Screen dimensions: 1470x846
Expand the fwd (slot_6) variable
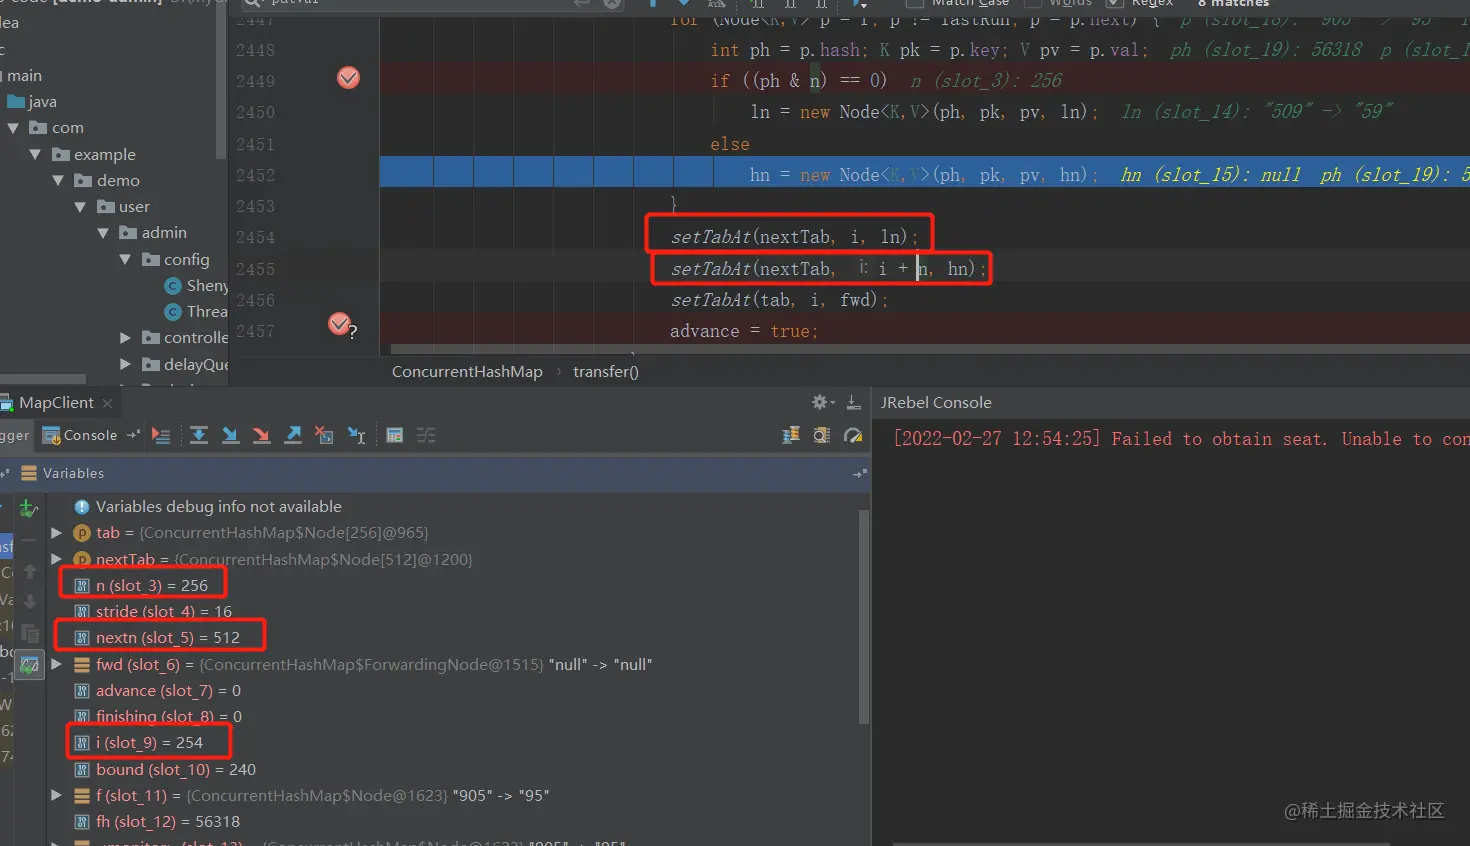56,664
